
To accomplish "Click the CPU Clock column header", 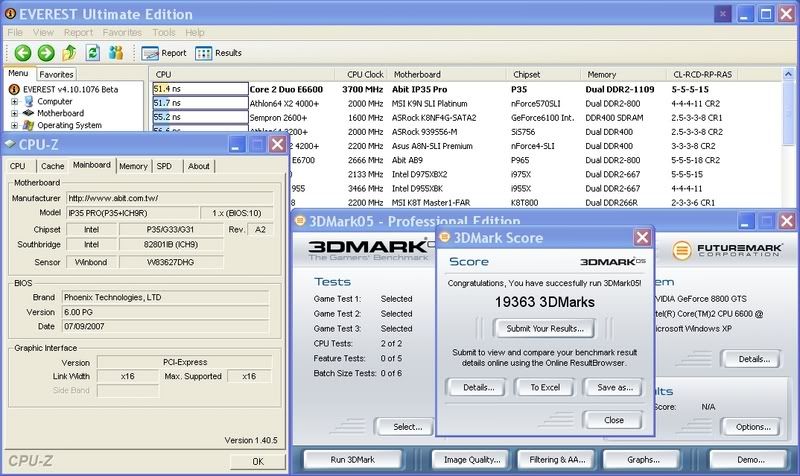I will point(361,74).
